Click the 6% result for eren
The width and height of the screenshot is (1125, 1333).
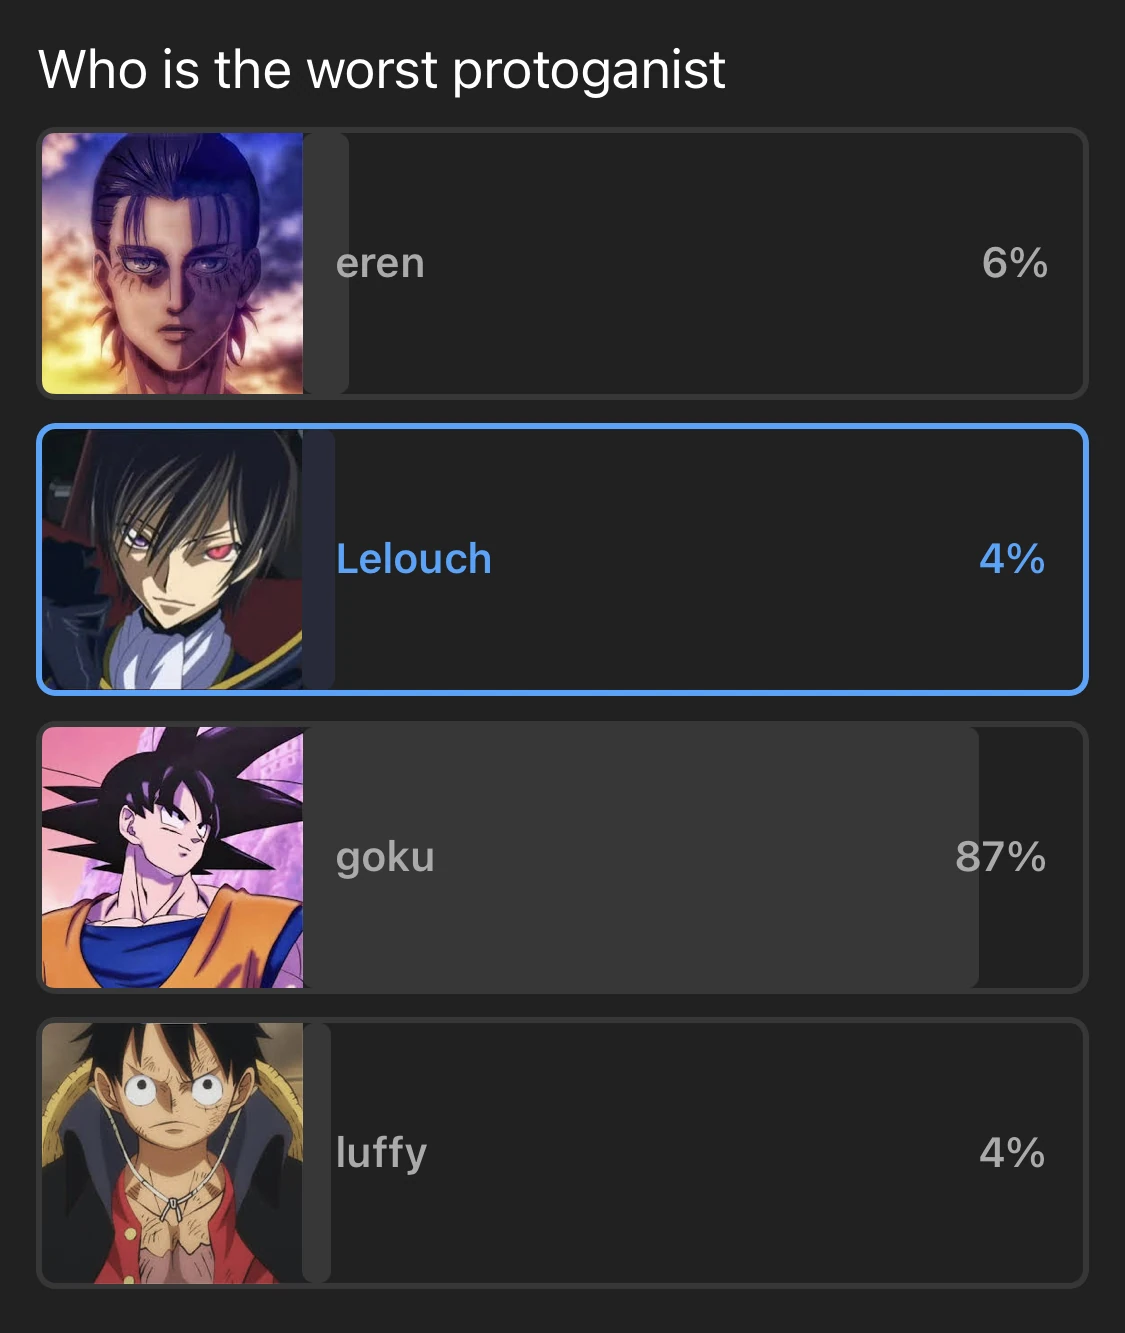click(x=1014, y=263)
